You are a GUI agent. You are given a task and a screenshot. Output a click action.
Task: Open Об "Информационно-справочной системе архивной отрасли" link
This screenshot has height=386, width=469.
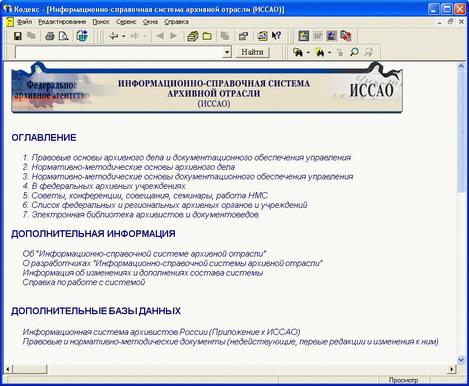(x=144, y=254)
